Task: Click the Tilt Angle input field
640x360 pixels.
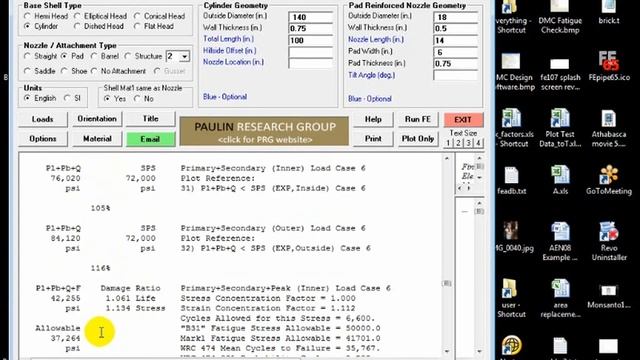Action: point(456,76)
